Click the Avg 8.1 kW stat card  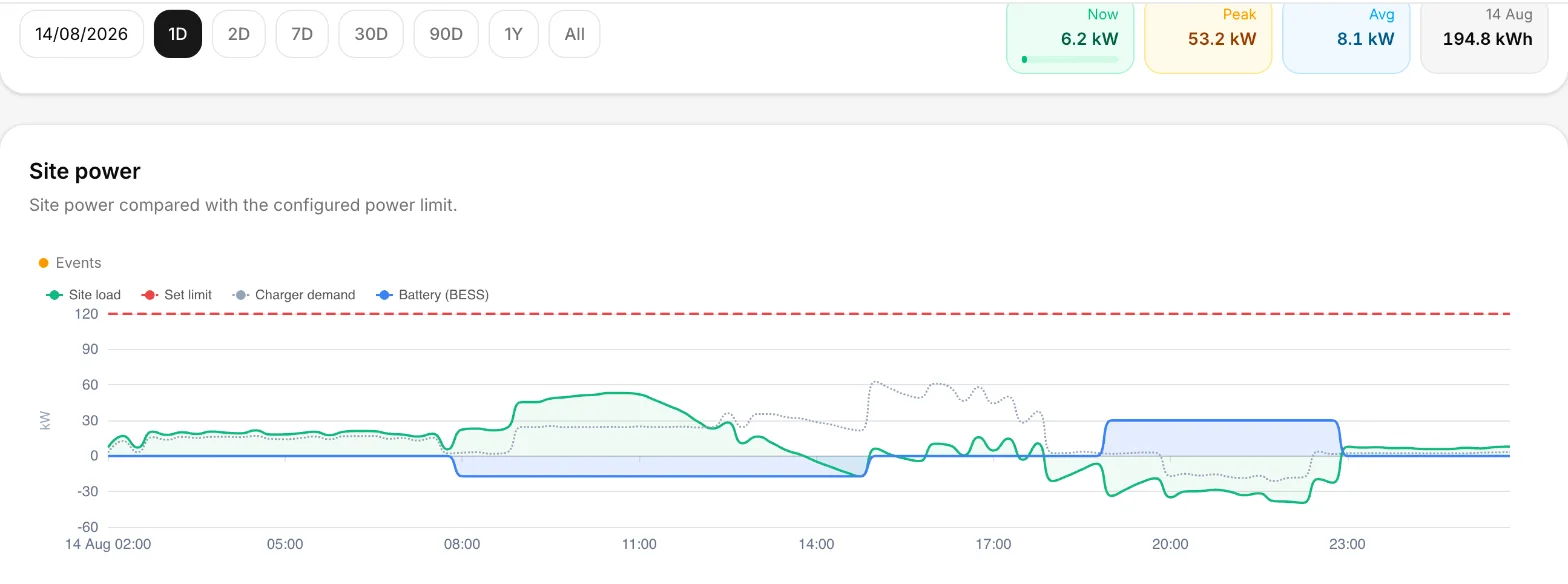[1346, 36]
